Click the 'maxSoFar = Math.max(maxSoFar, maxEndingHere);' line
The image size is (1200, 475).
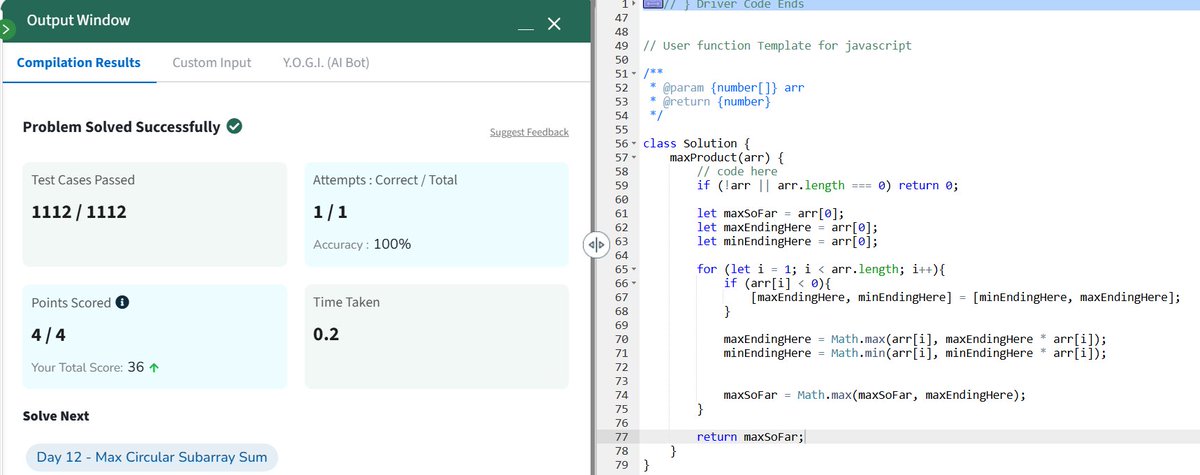tap(875, 395)
